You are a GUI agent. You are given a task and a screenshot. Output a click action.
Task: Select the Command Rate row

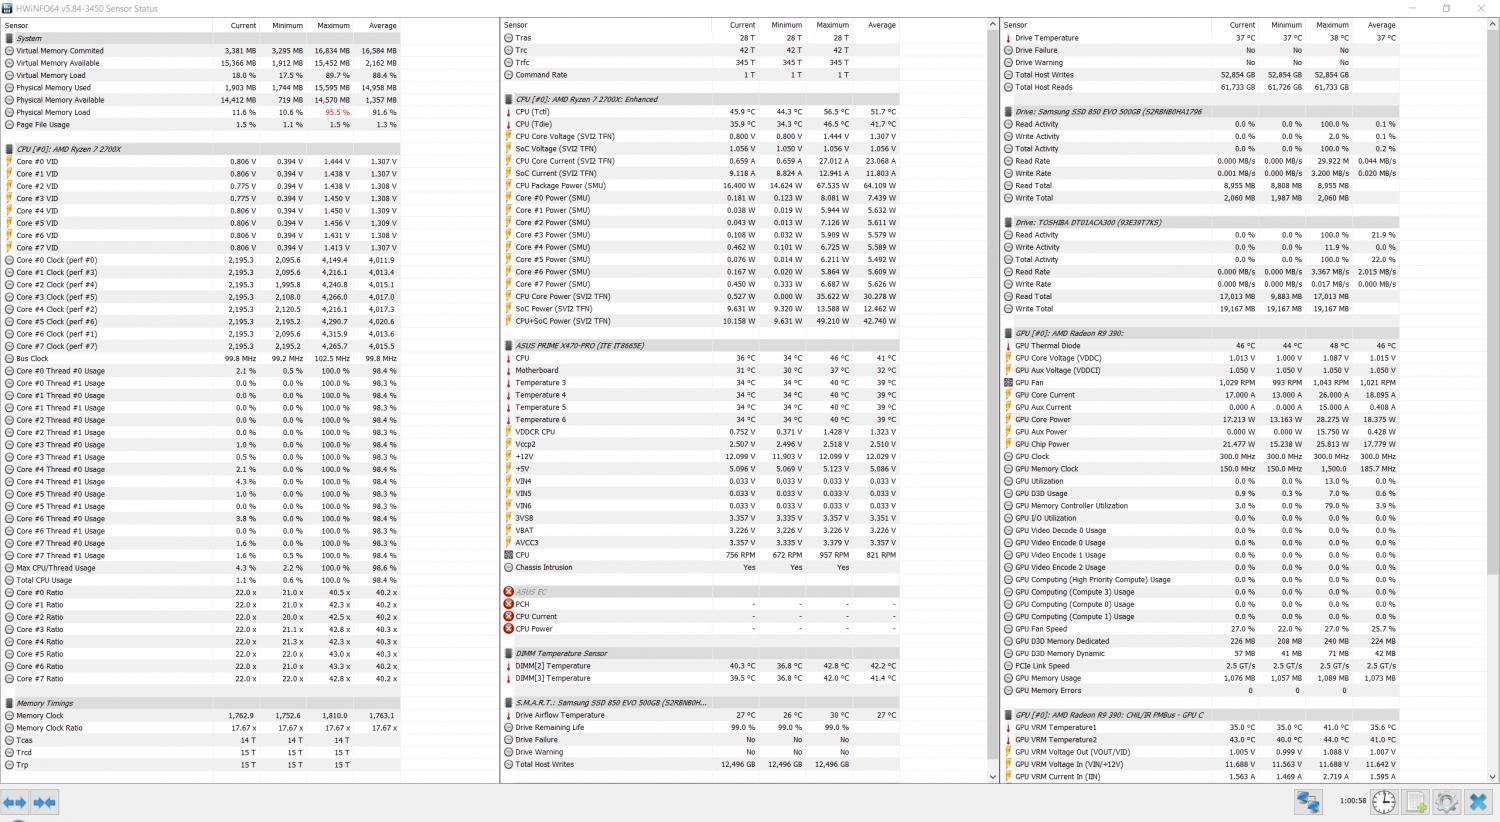click(x=700, y=75)
